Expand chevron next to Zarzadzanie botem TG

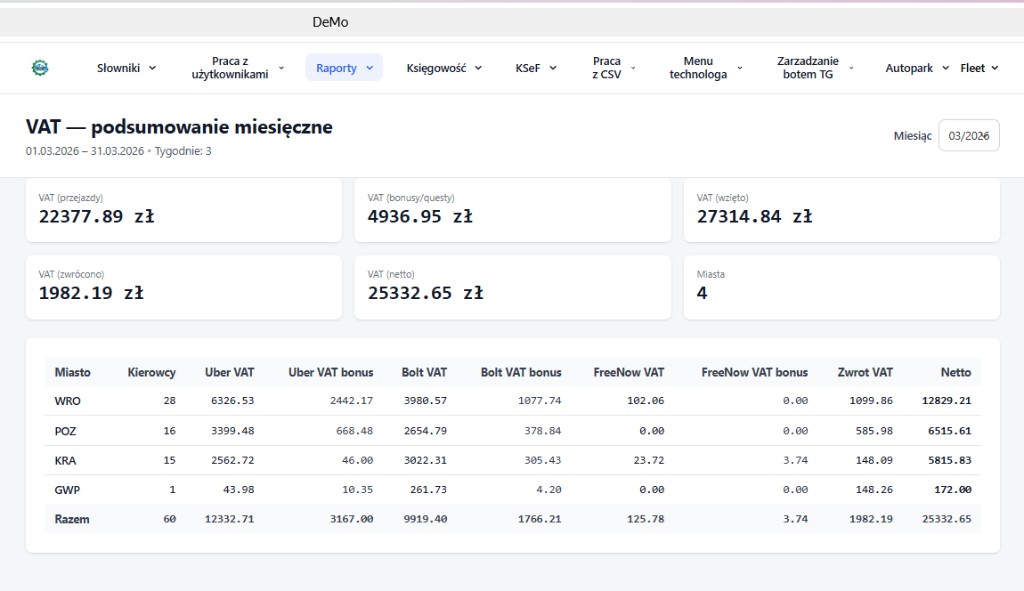click(851, 68)
